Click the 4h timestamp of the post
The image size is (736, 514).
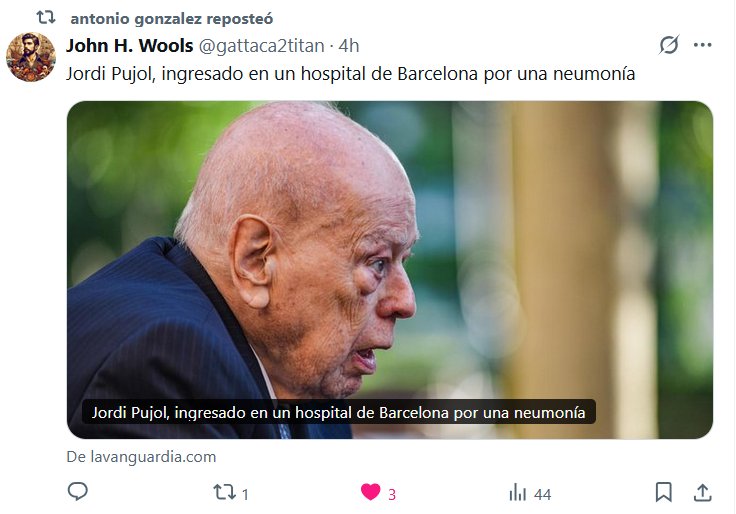click(x=349, y=46)
